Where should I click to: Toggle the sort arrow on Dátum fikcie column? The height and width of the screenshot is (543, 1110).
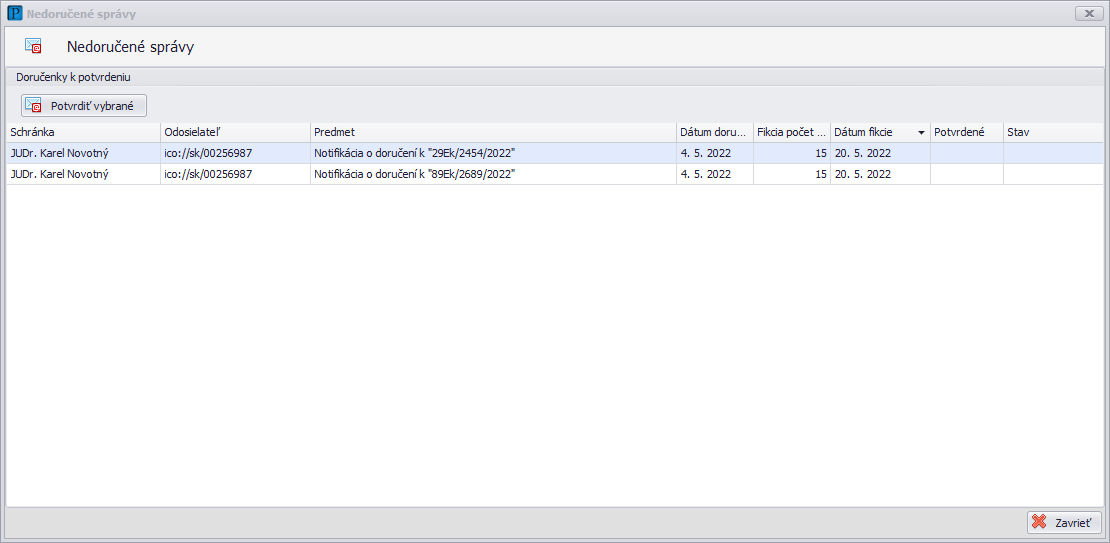[920, 133]
